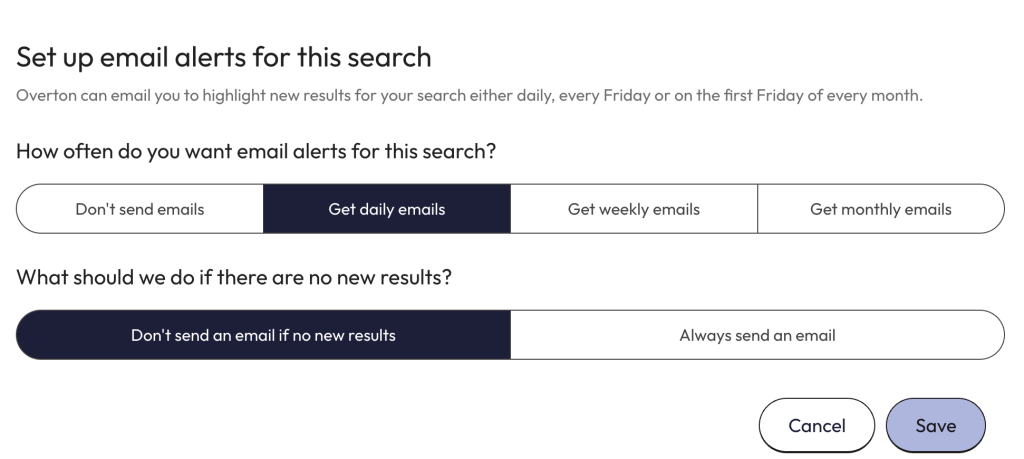The width and height of the screenshot is (1024, 459).
Task: Select the "Don't send emails" option
Action: pos(140,209)
